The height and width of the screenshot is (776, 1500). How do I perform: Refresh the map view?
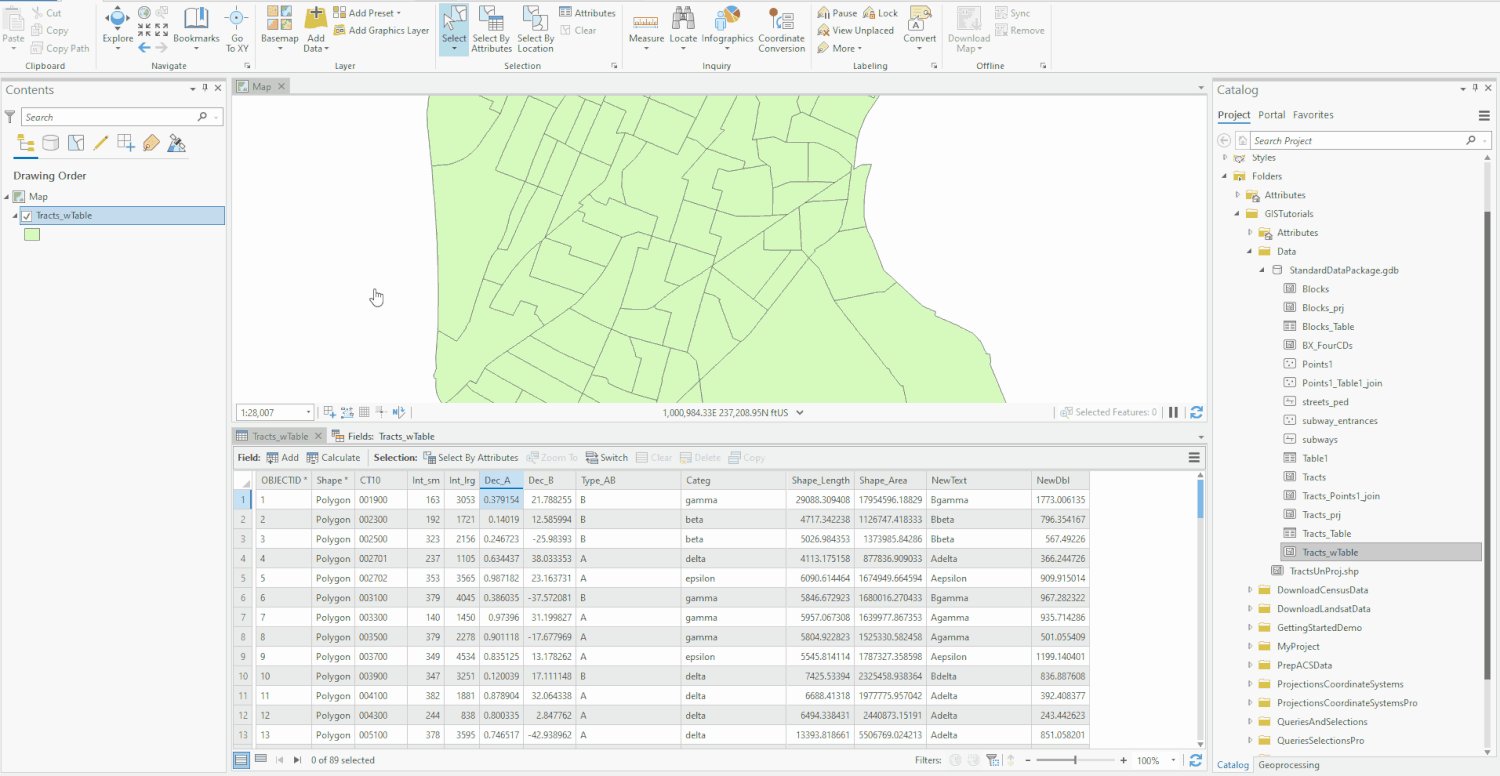tap(1196, 412)
